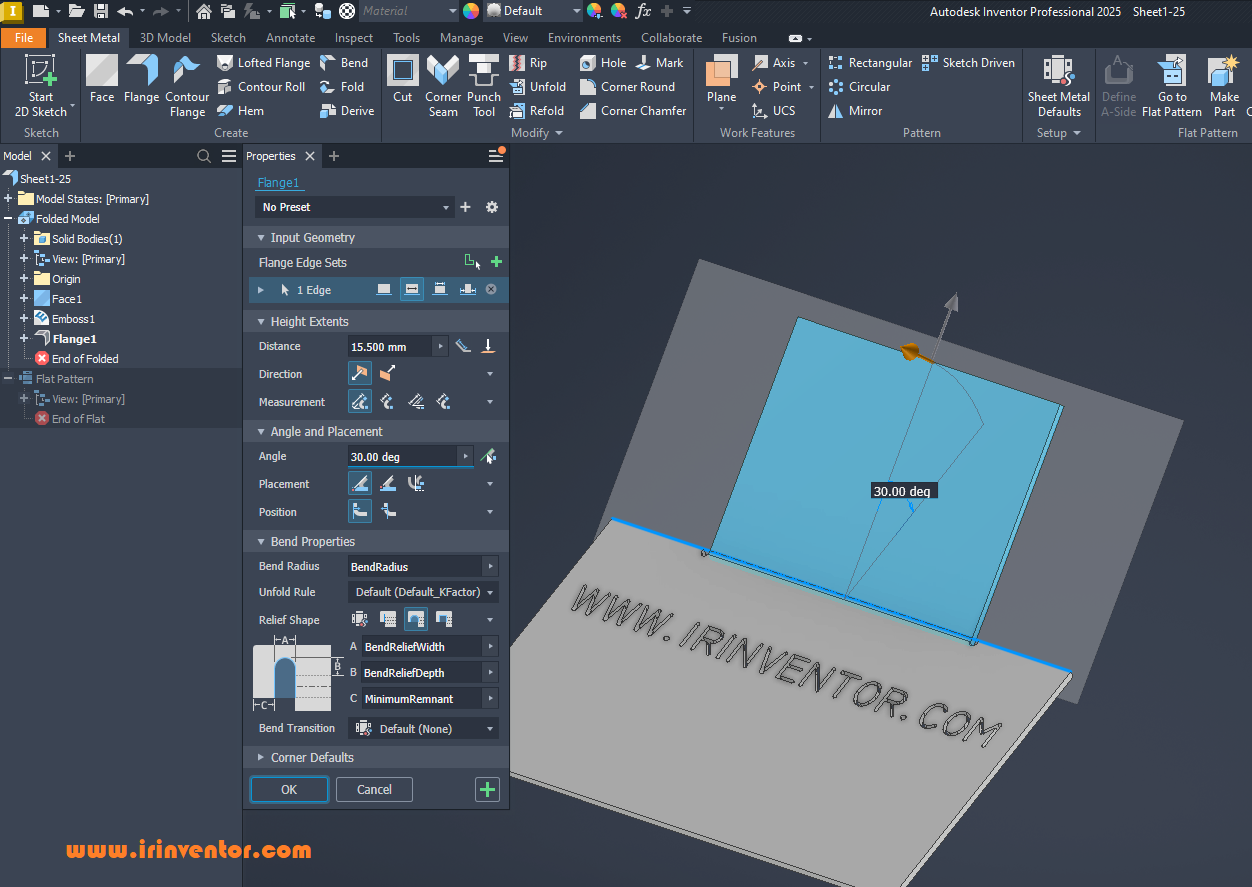The height and width of the screenshot is (887, 1252).
Task: Select the Corner Round tool
Action: [x=627, y=86]
